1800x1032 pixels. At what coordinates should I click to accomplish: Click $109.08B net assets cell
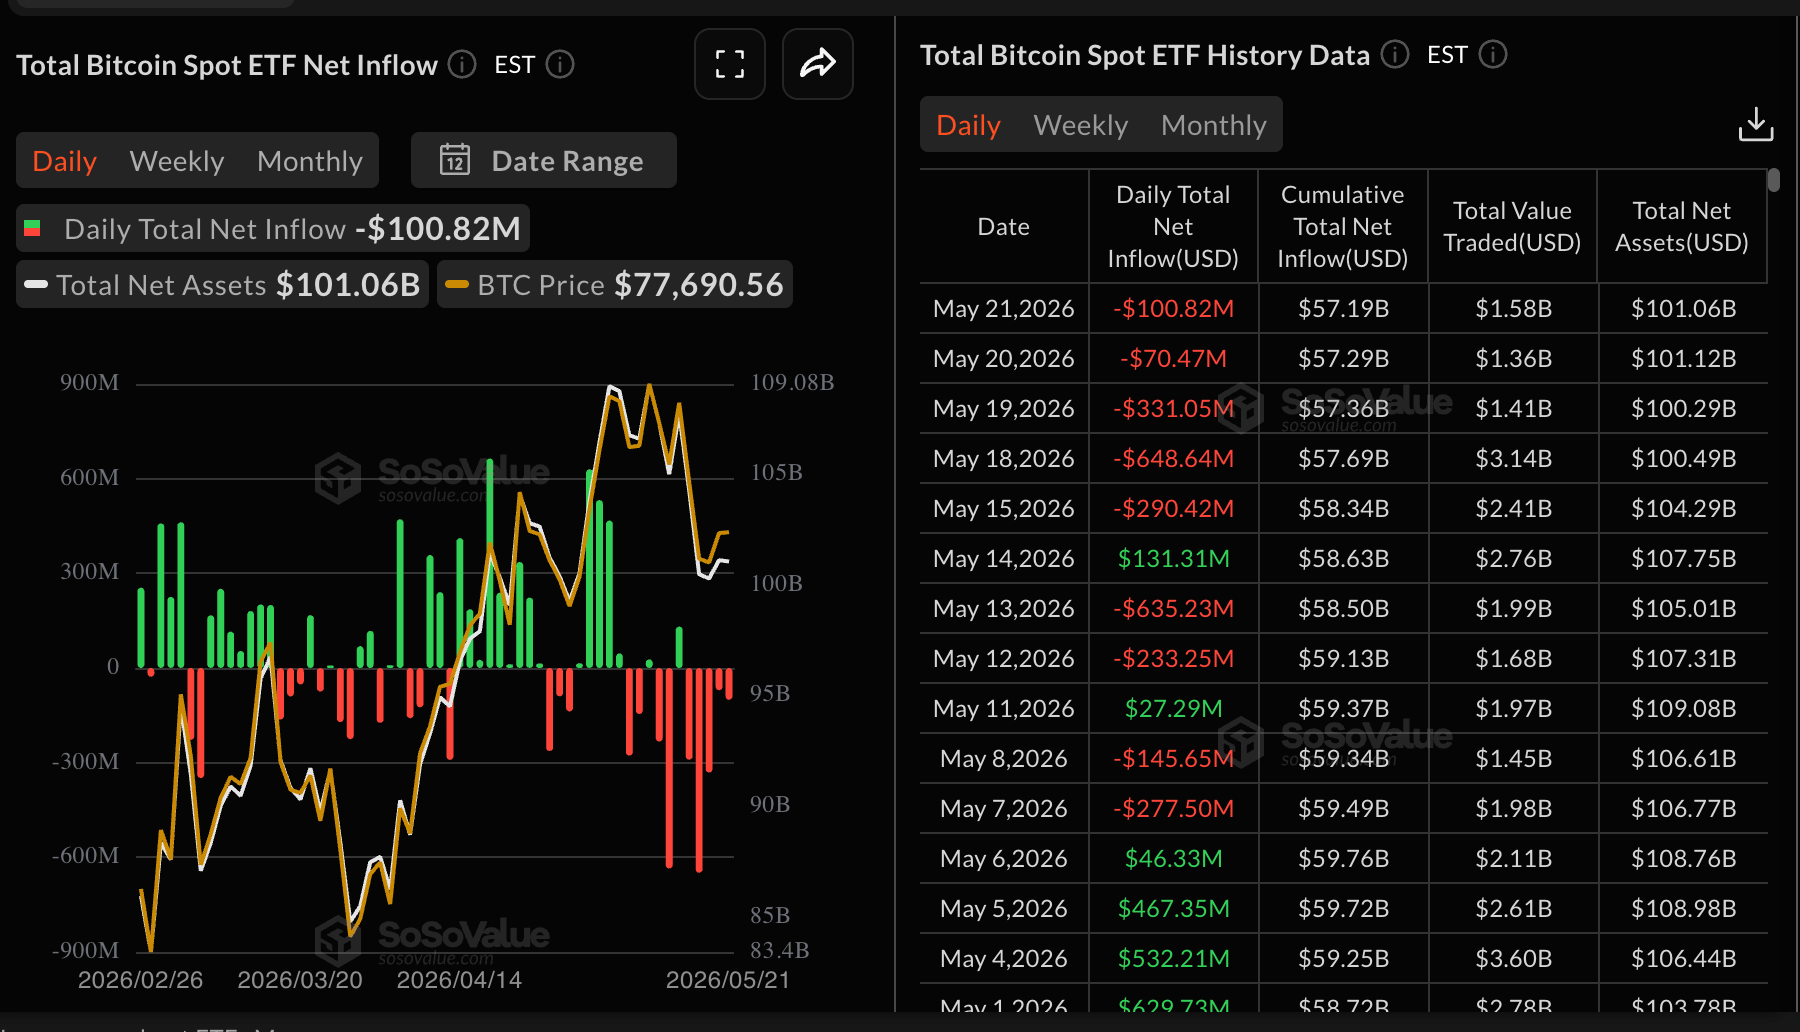point(1683,709)
